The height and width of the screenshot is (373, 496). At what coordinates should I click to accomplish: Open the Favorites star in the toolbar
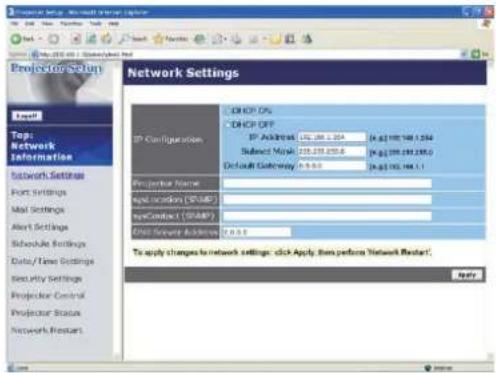[x=171, y=39]
